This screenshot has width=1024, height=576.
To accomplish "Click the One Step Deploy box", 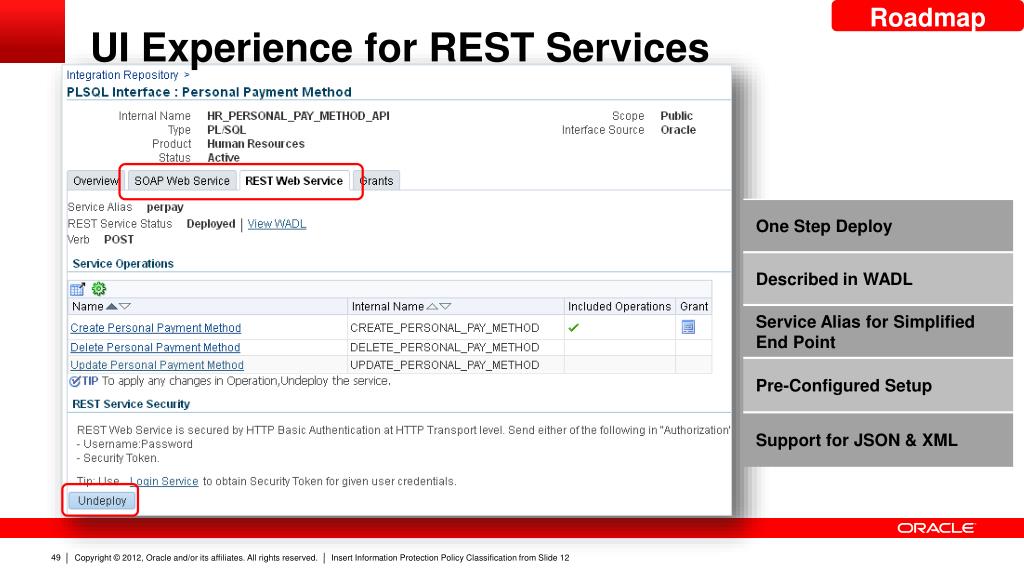I will [x=878, y=226].
